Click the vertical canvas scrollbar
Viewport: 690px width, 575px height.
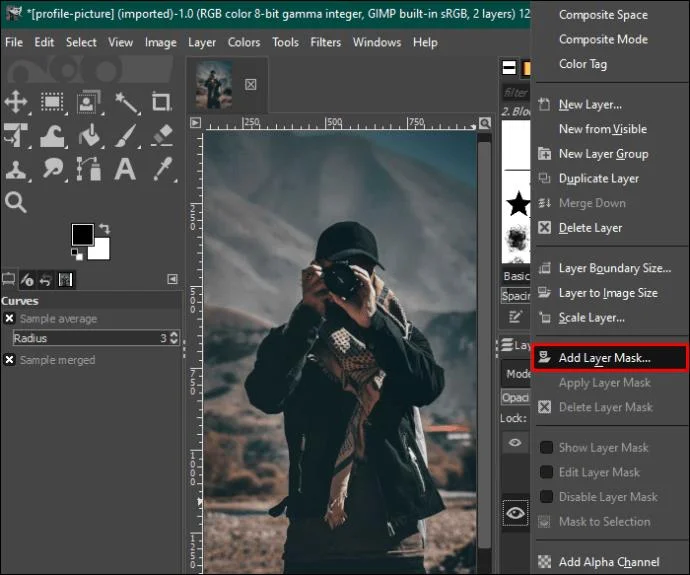[484, 343]
